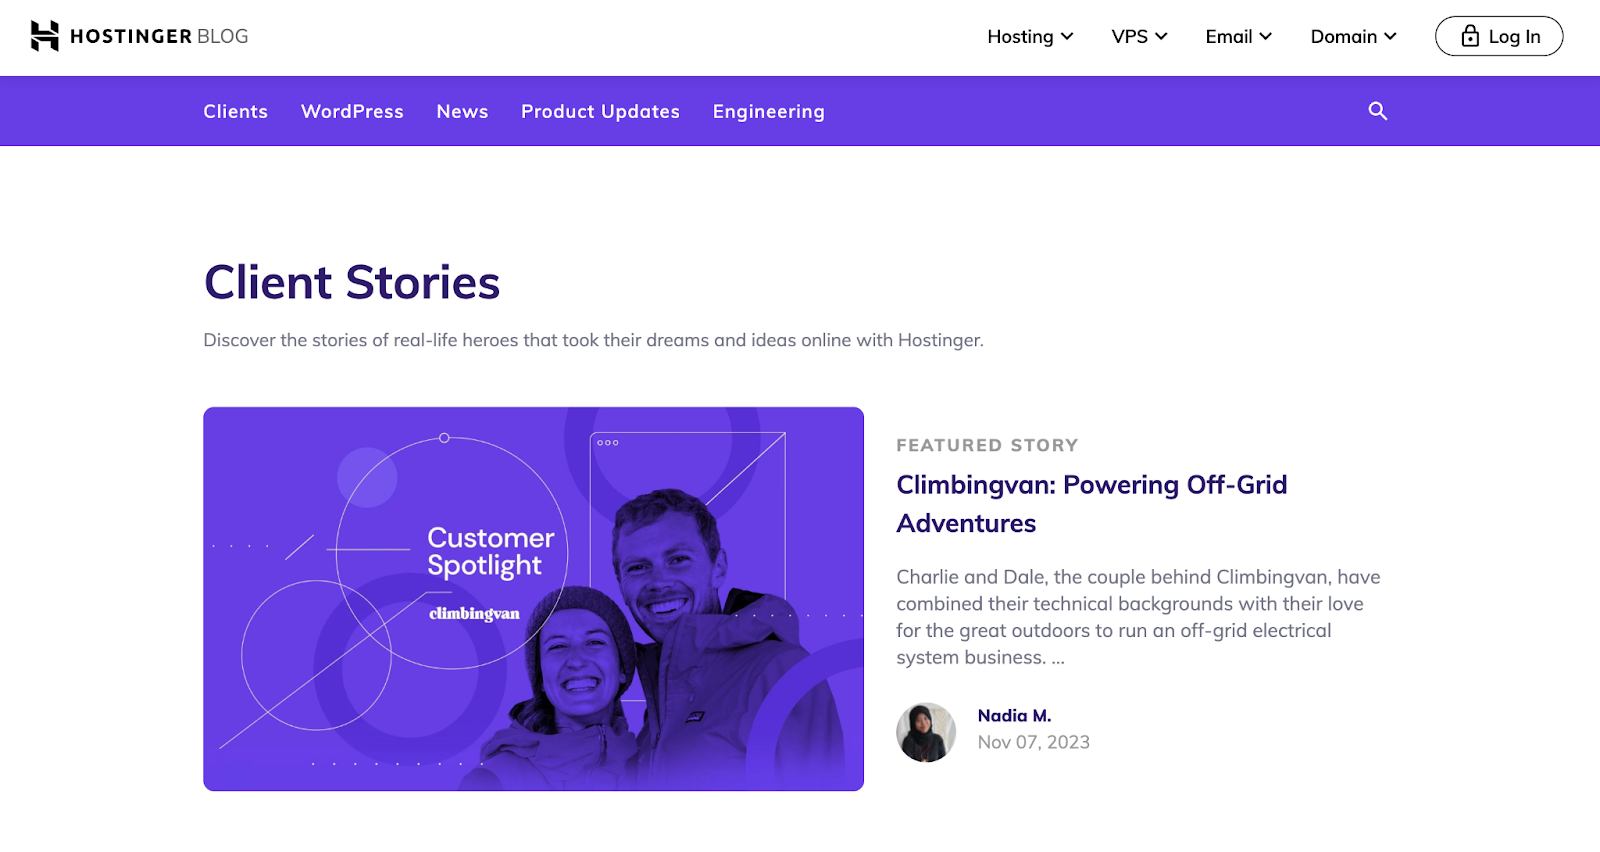The width and height of the screenshot is (1600, 852).
Task: Expand the Hosting dropdown menu
Action: click(1029, 36)
